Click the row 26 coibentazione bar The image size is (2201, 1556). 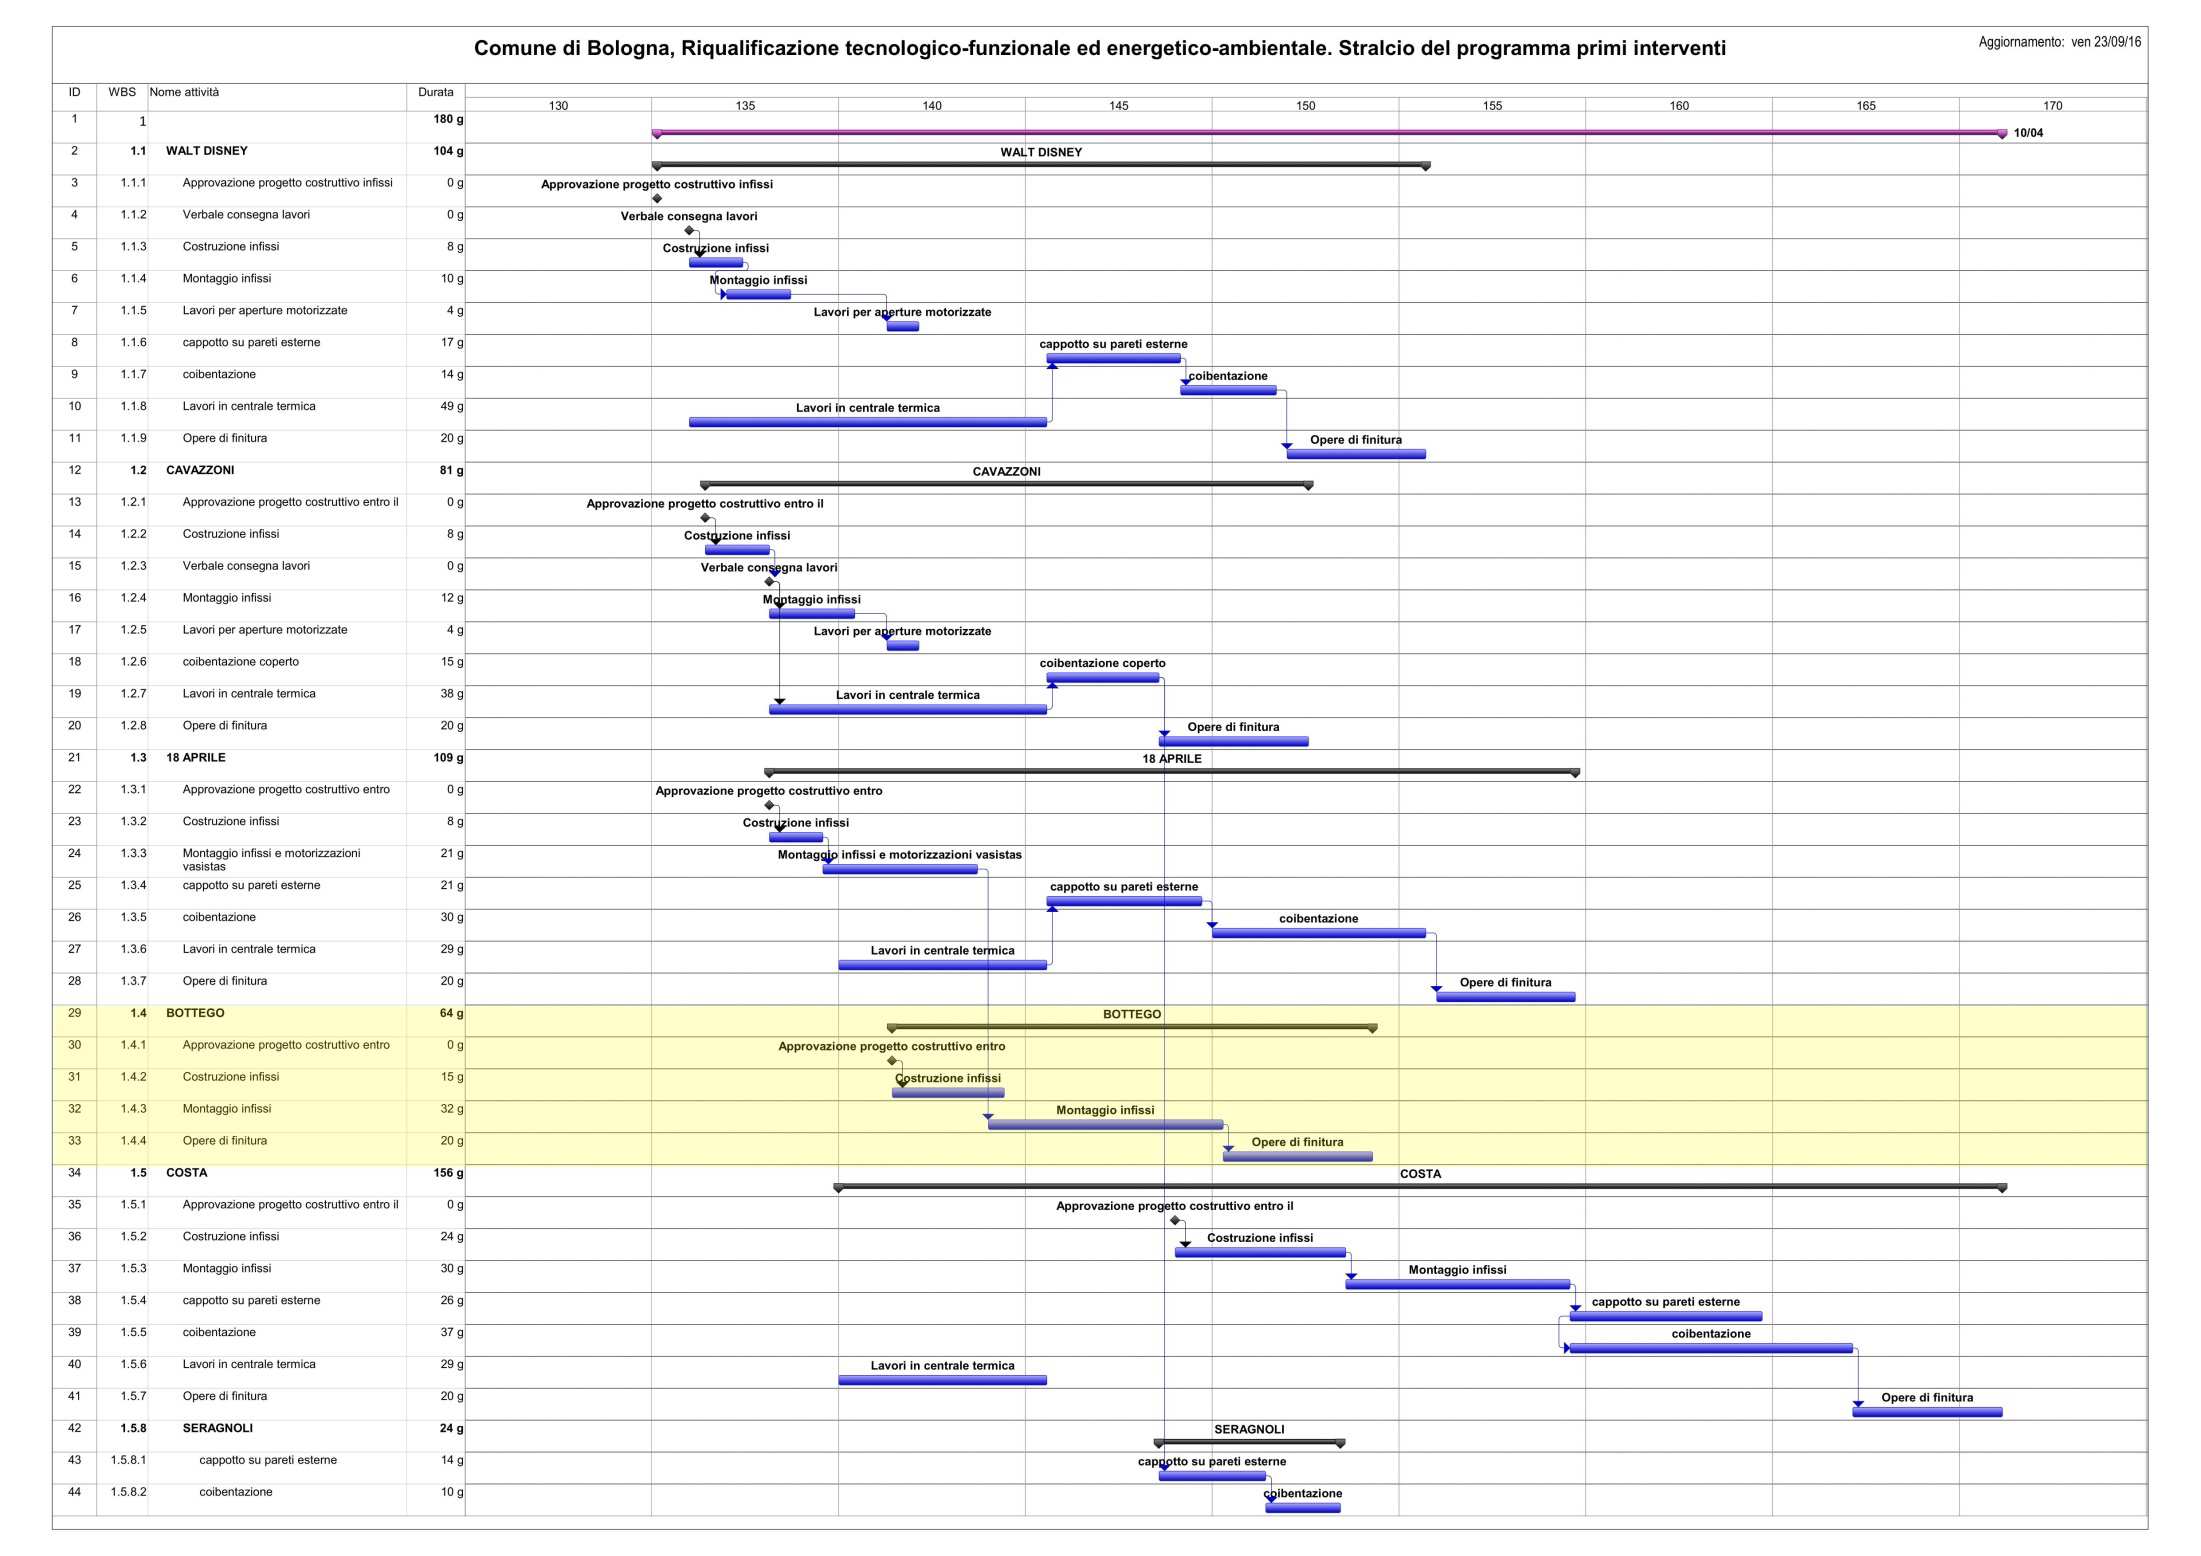(1319, 933)
